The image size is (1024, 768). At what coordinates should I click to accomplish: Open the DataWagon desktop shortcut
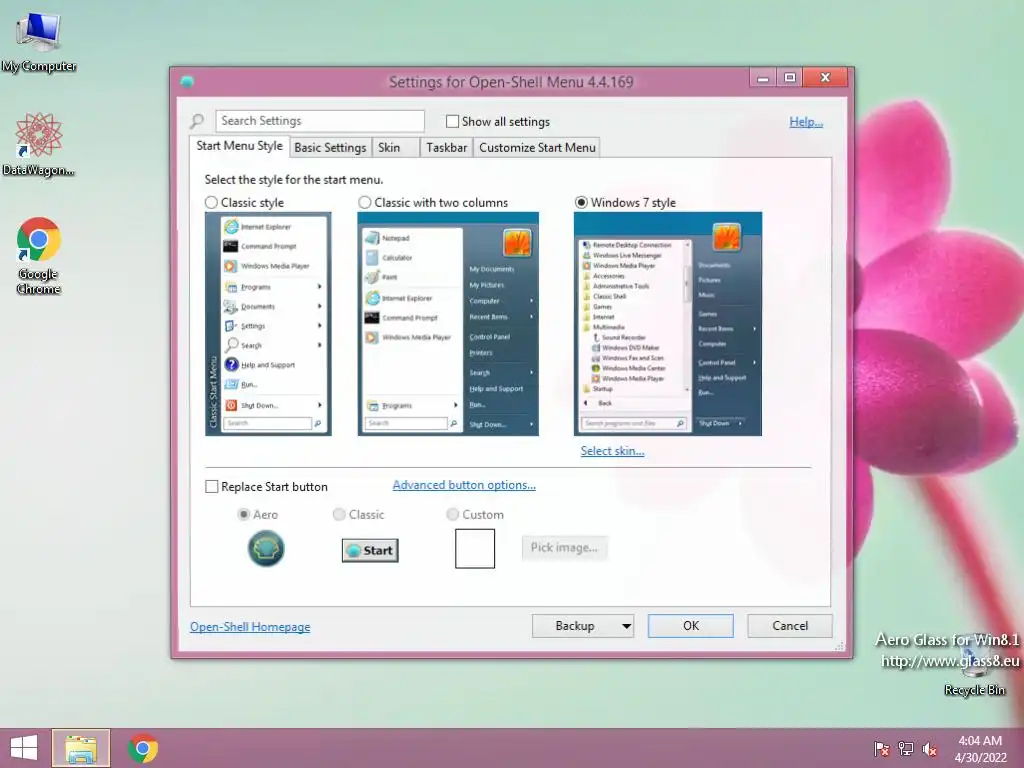[39, 144]
